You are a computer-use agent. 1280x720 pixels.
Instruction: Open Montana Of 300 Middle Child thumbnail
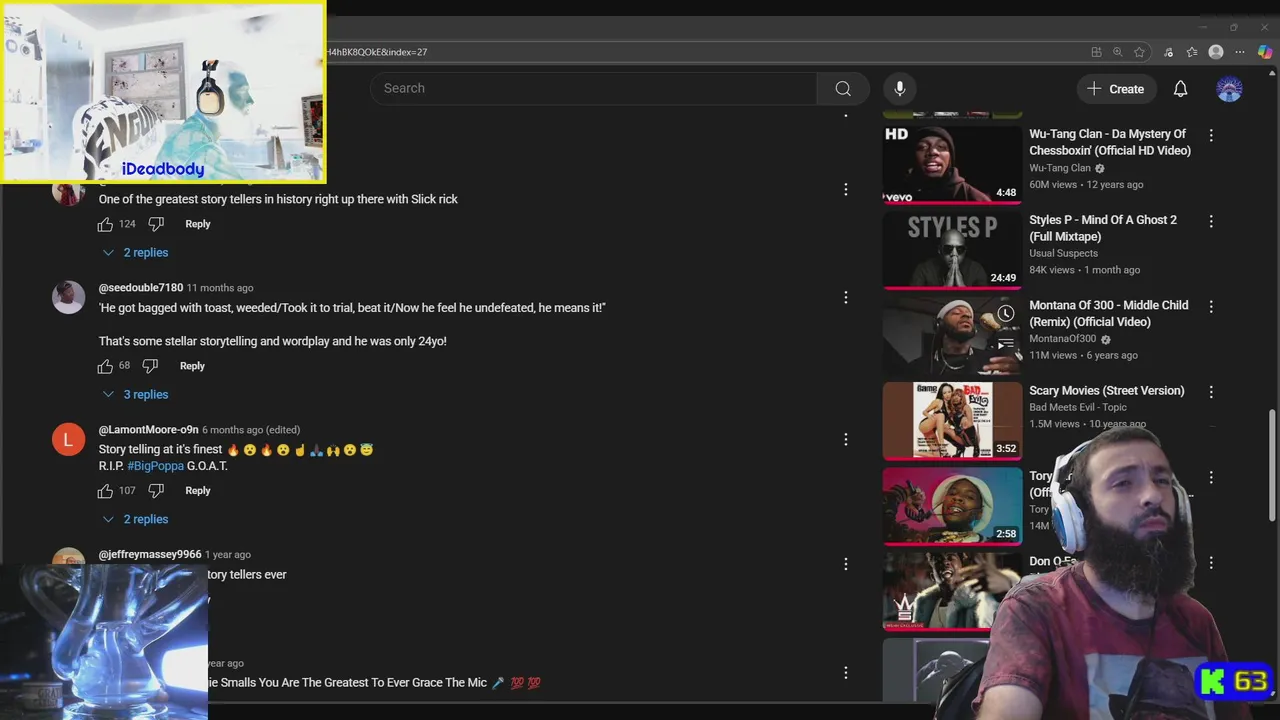coord(952,335)
